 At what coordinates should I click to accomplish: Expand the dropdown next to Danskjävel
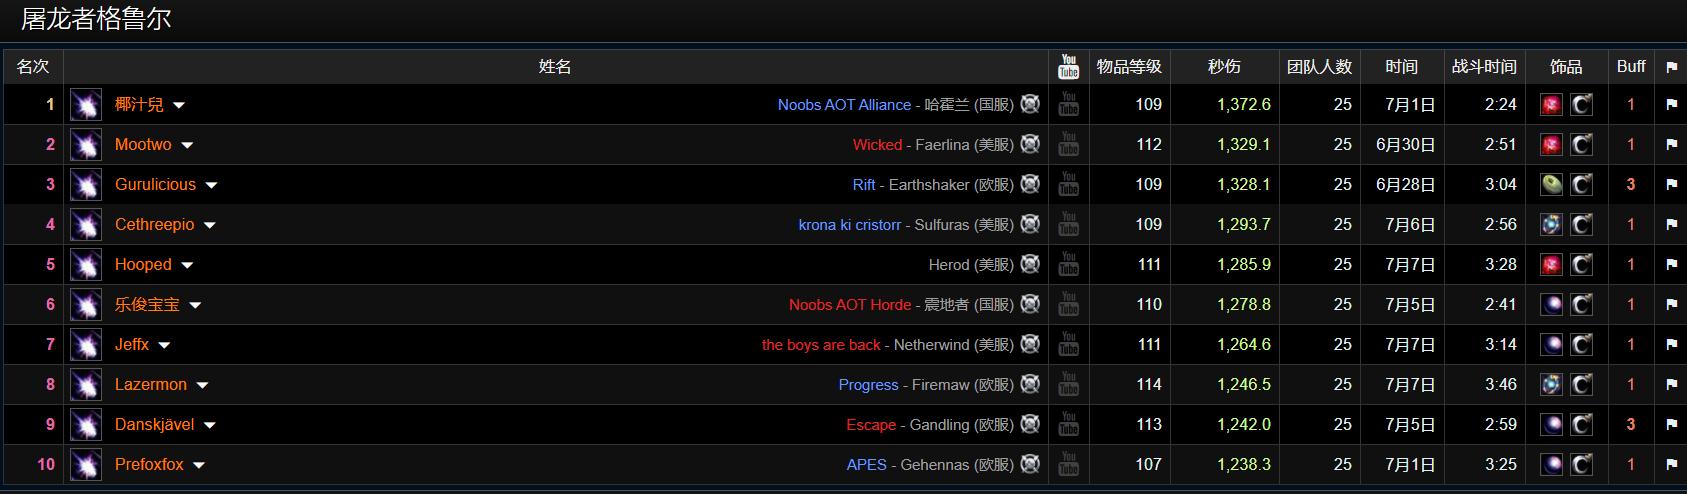(x=210, y=425)
